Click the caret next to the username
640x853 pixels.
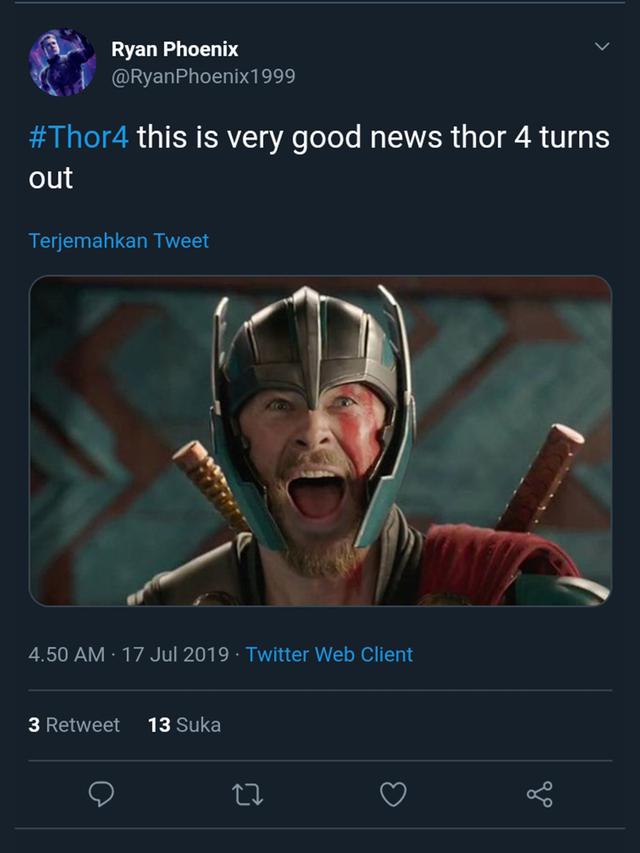click(x=602, y=44)
